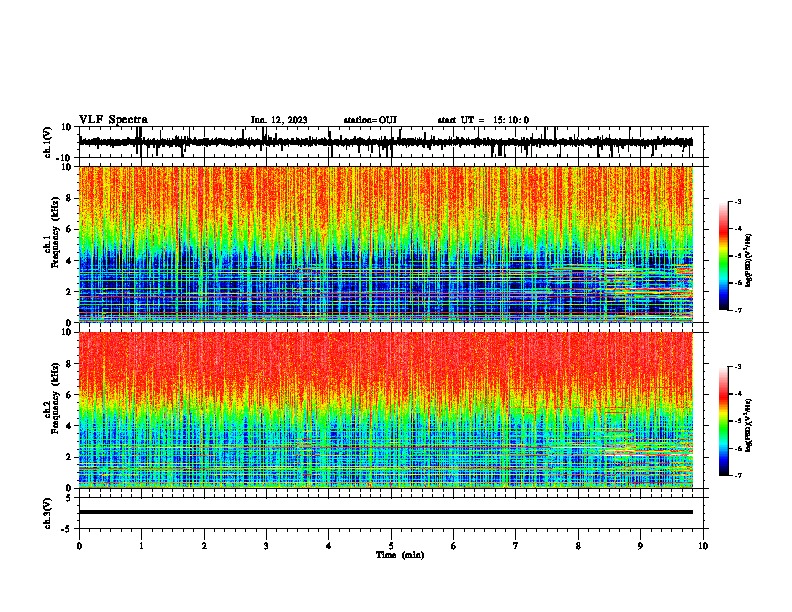Click the time axis tick label "5"

tap(391, 546)
